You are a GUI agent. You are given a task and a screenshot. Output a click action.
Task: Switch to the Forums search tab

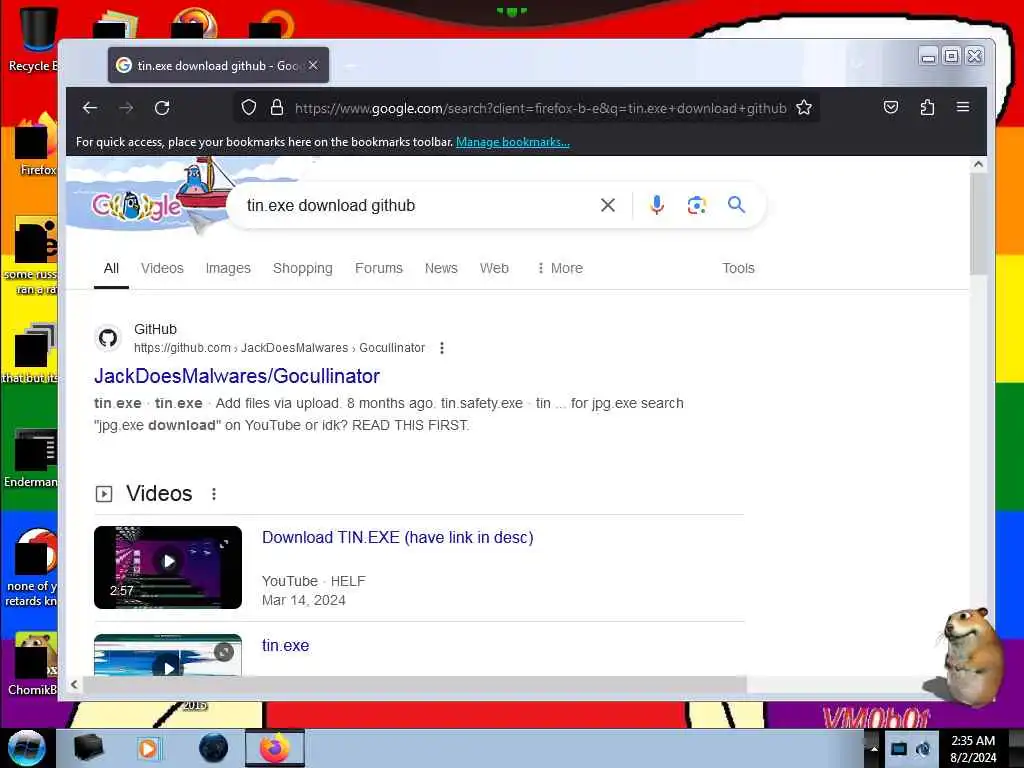(379, 268)
